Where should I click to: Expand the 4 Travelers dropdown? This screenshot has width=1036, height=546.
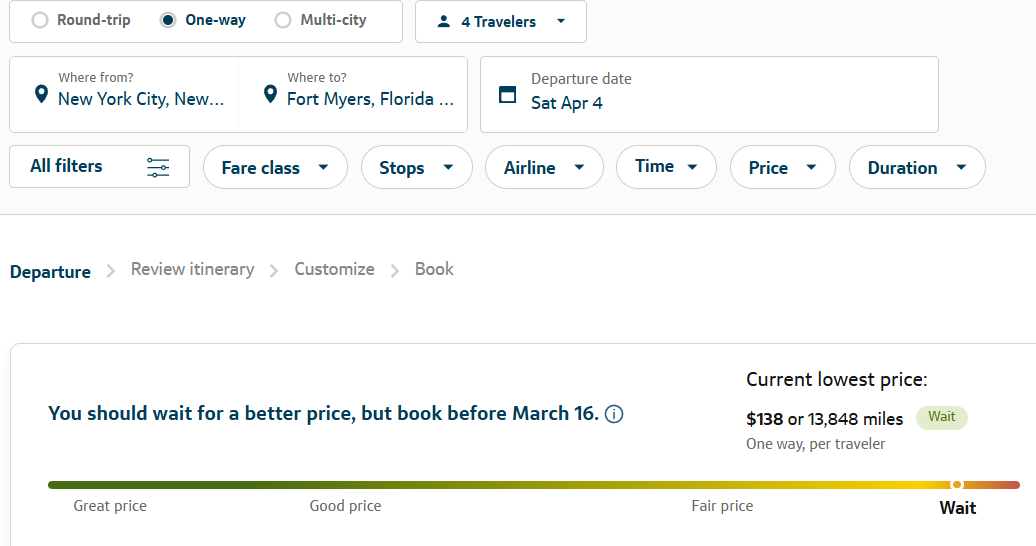click(501, 22)
